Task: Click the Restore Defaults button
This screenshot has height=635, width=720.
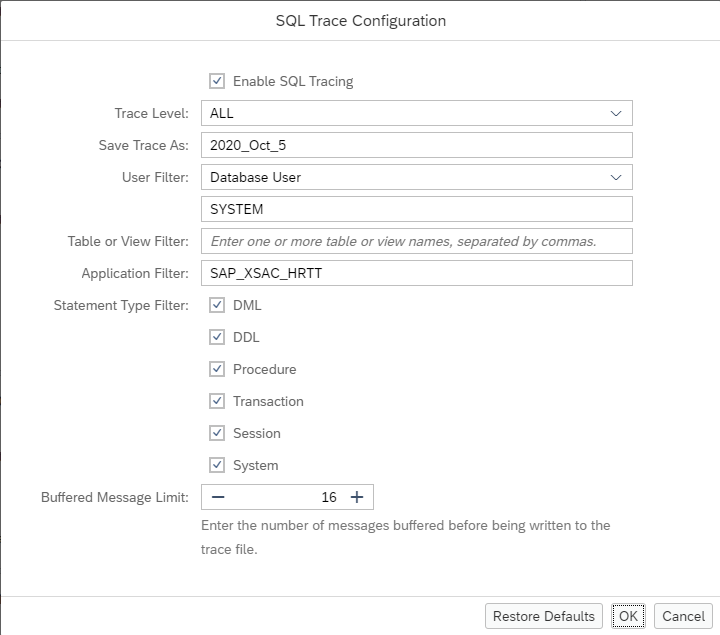Action: click(x=544, y=616)
